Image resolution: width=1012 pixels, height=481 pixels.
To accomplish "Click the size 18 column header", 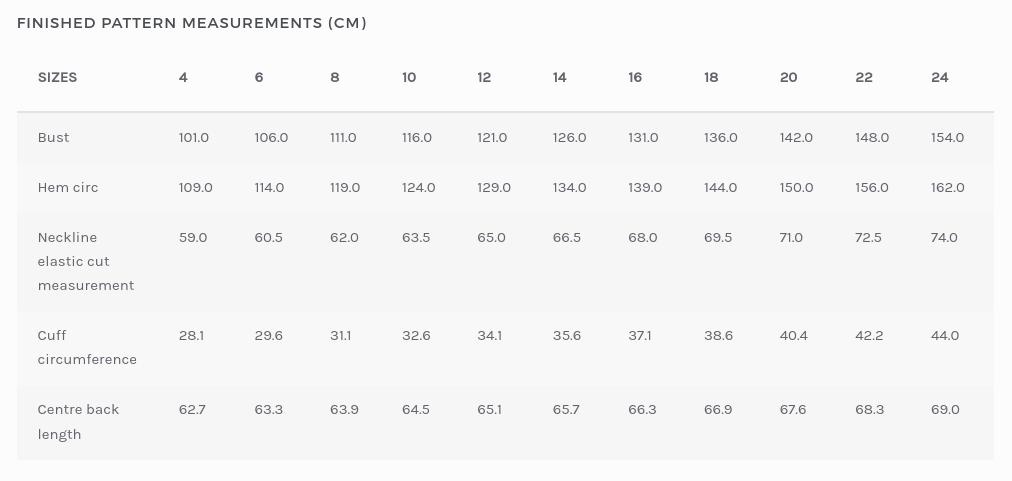I will click(x=711, y=77).
